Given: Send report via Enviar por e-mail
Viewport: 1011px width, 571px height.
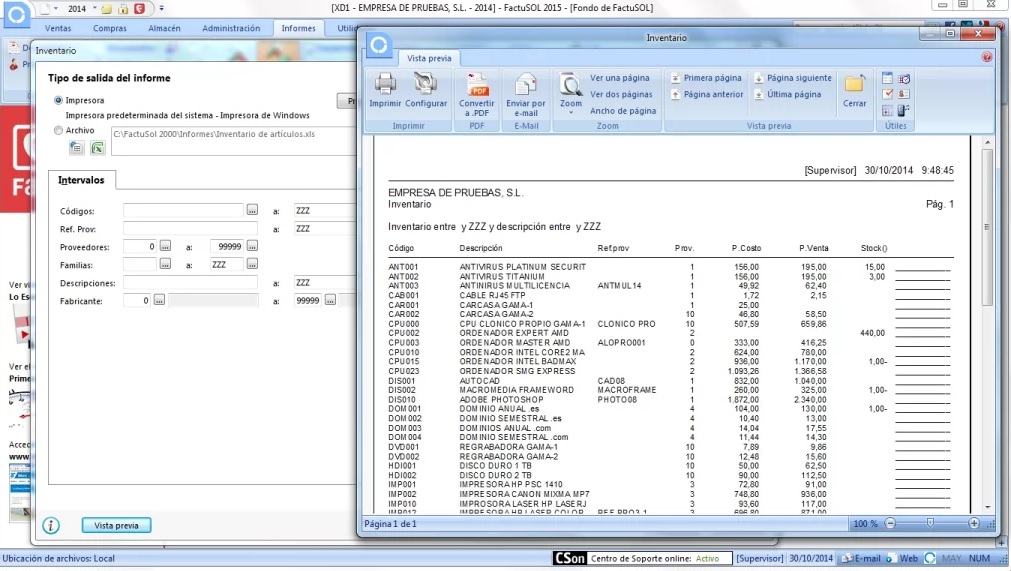Looking at the screenshot, I should coord(525,95).
